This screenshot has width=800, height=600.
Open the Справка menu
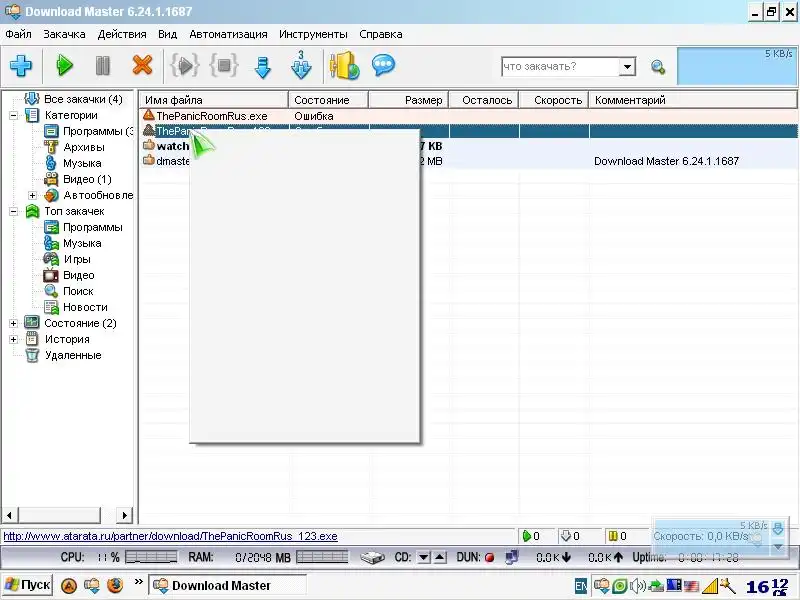tap(381, 34)
